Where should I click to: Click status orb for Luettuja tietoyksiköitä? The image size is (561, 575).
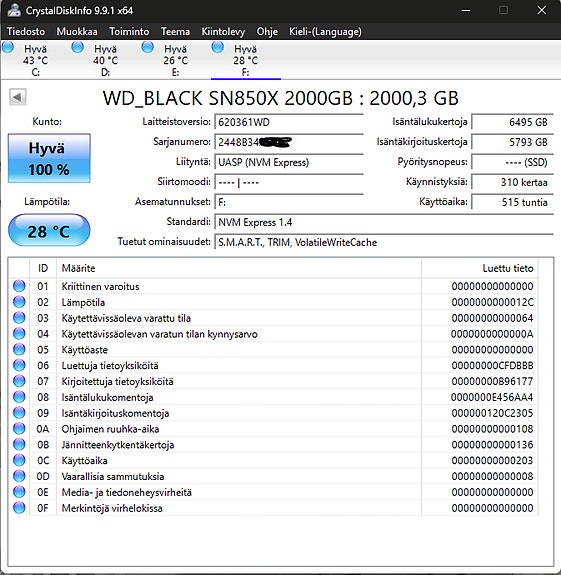pyautogui.click(x=19, y=365)
